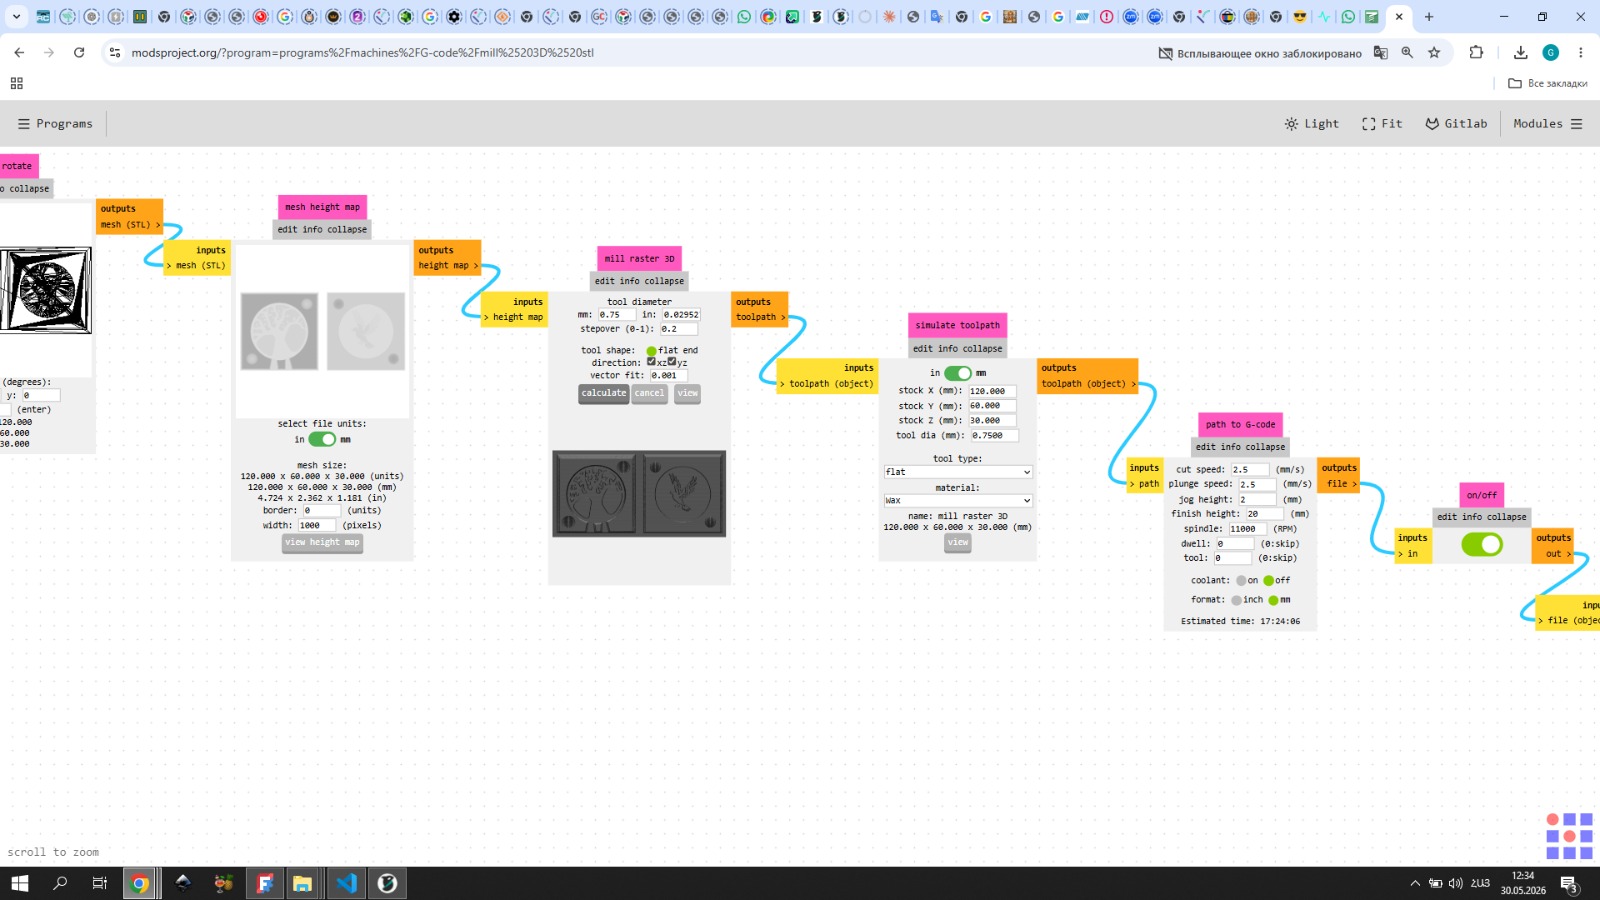
Task: Open the all-bookmarks folder
Action: [1547, 83]
